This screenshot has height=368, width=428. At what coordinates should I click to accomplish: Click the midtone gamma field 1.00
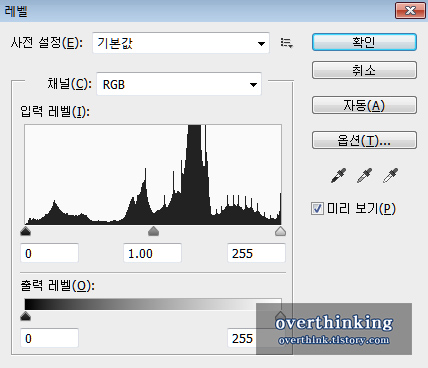(152, 253)
